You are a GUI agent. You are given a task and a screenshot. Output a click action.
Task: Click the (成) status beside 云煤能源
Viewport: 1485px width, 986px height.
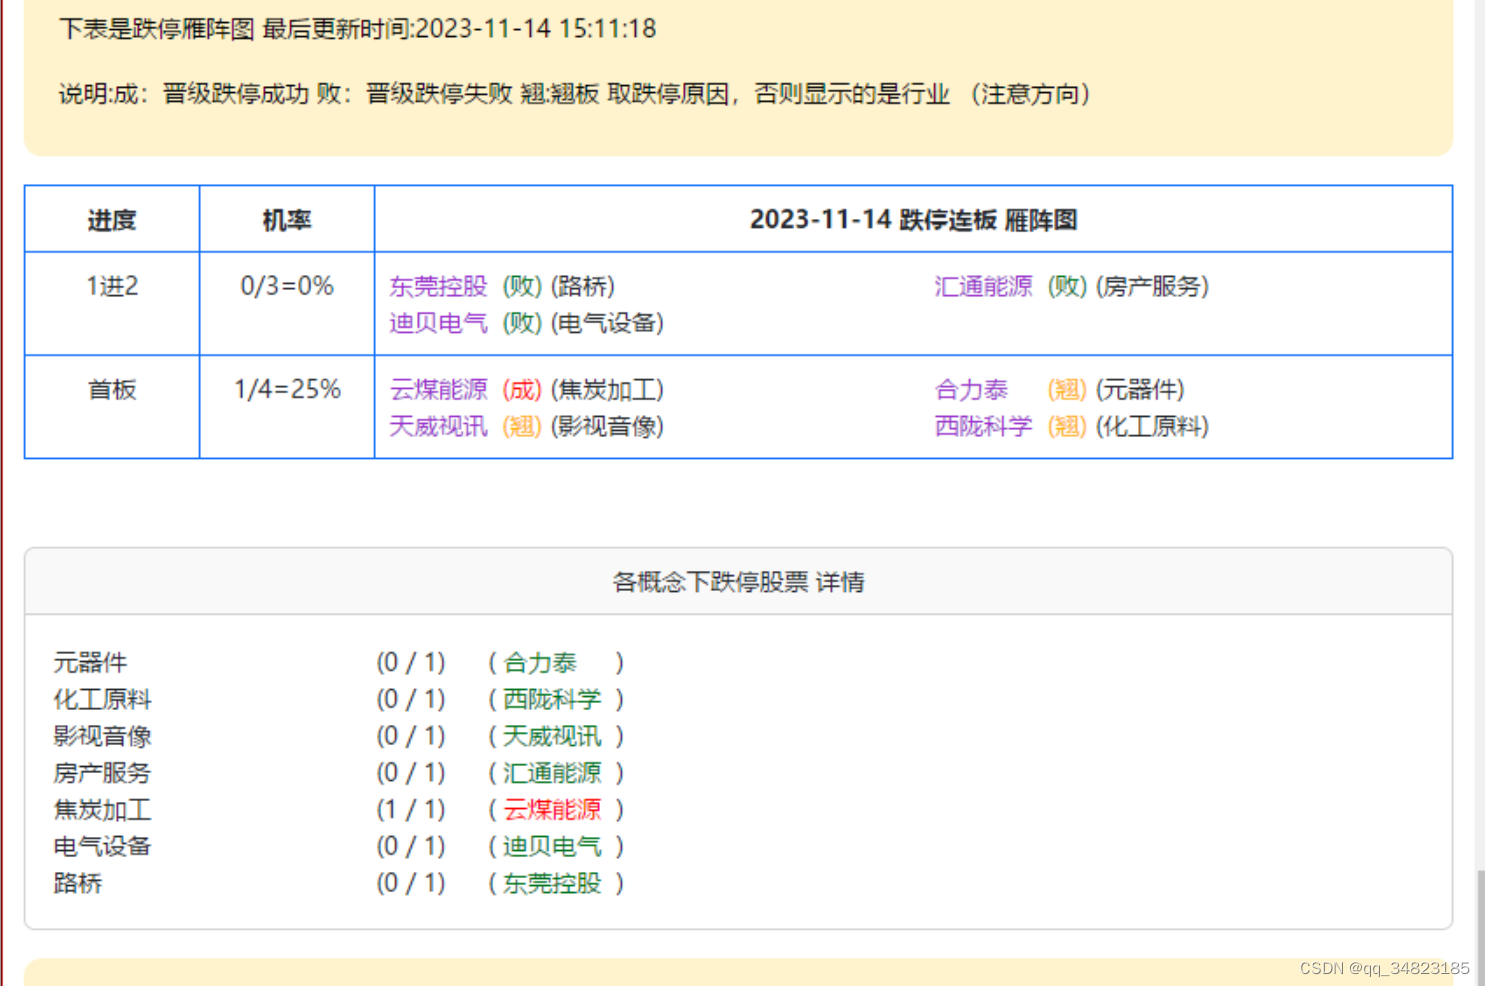click(522, 390)
